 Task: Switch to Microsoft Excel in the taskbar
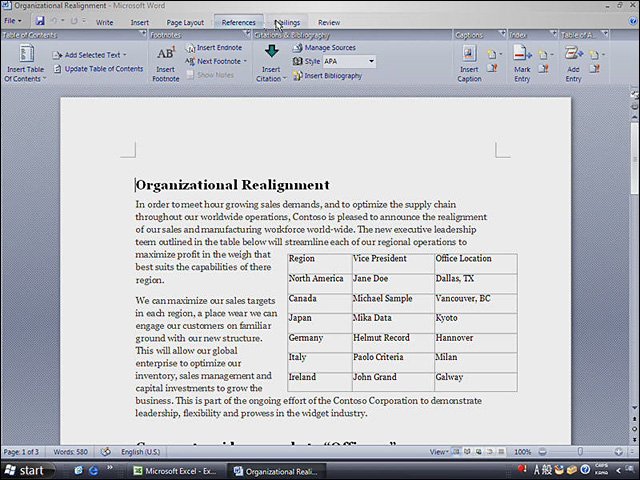[176, 471]
